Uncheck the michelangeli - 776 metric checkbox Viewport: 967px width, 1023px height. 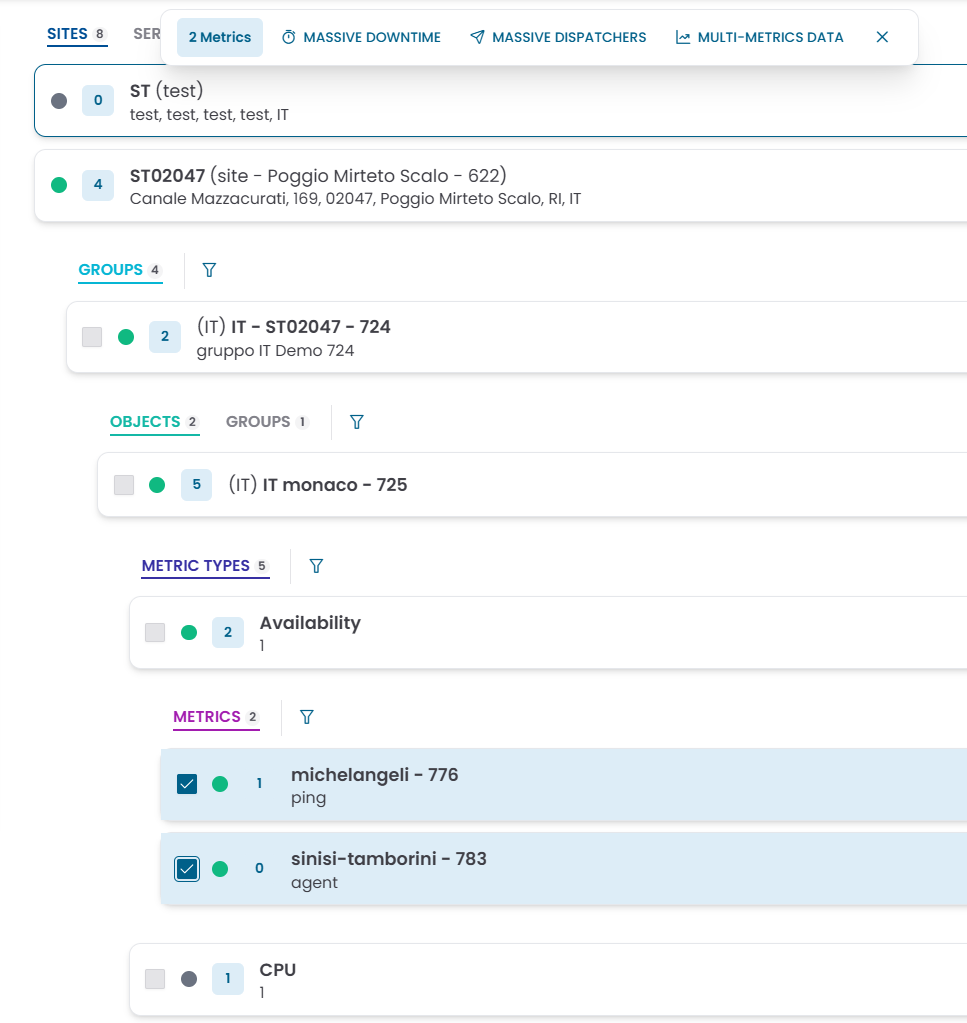187,784
